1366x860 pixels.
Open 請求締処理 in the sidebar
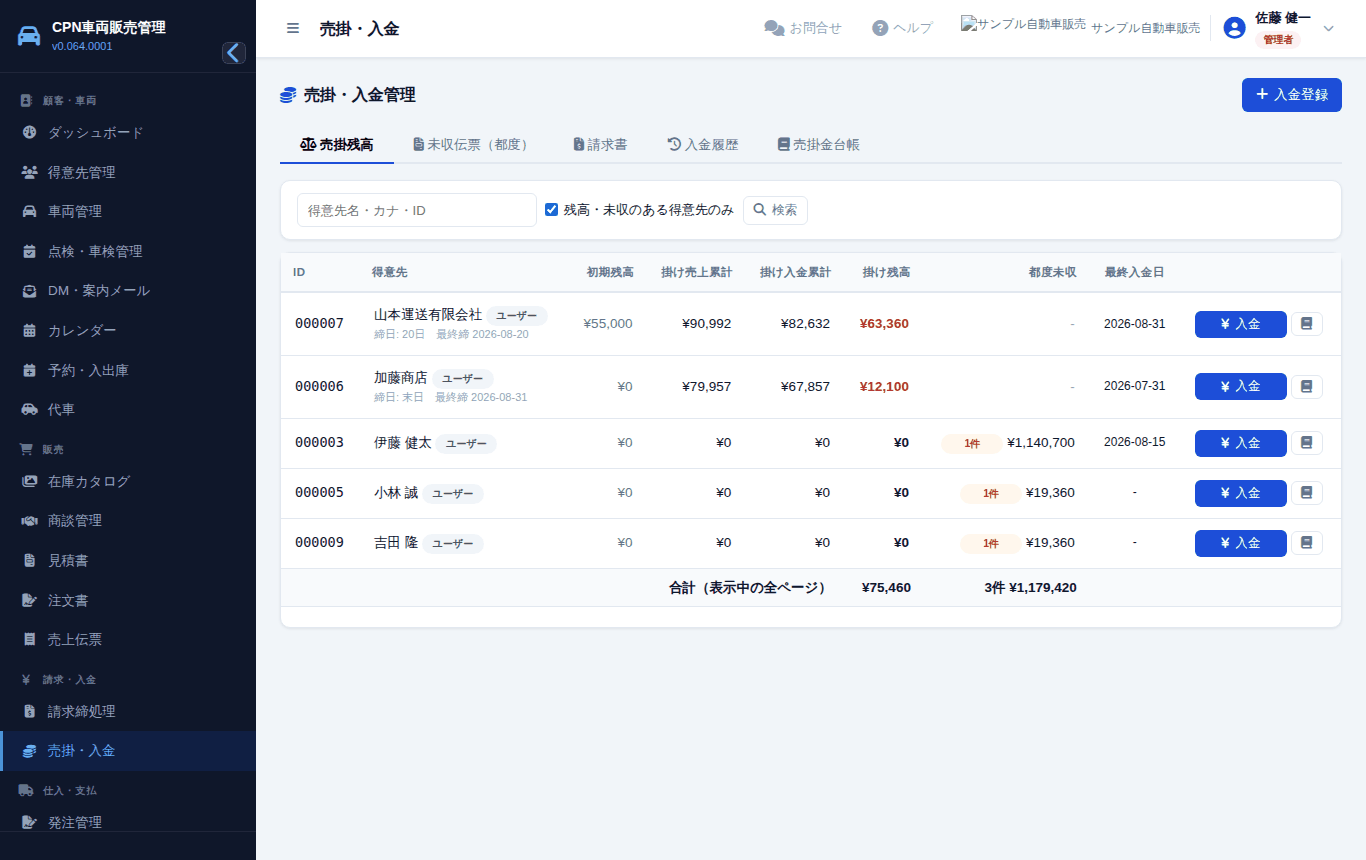pyautogui.click(x=128, y=712)
